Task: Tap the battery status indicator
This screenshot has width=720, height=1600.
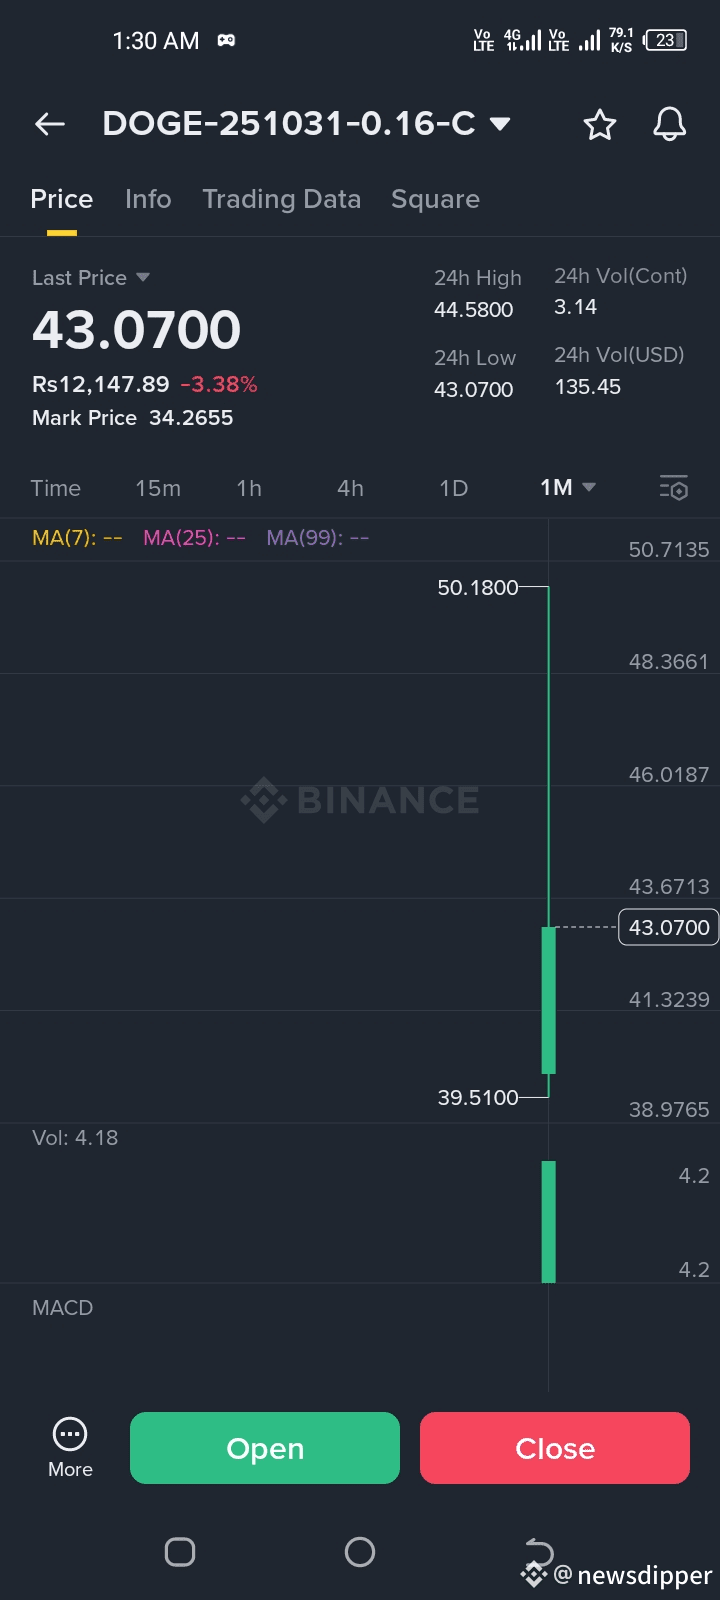Action: coord(666,41)
